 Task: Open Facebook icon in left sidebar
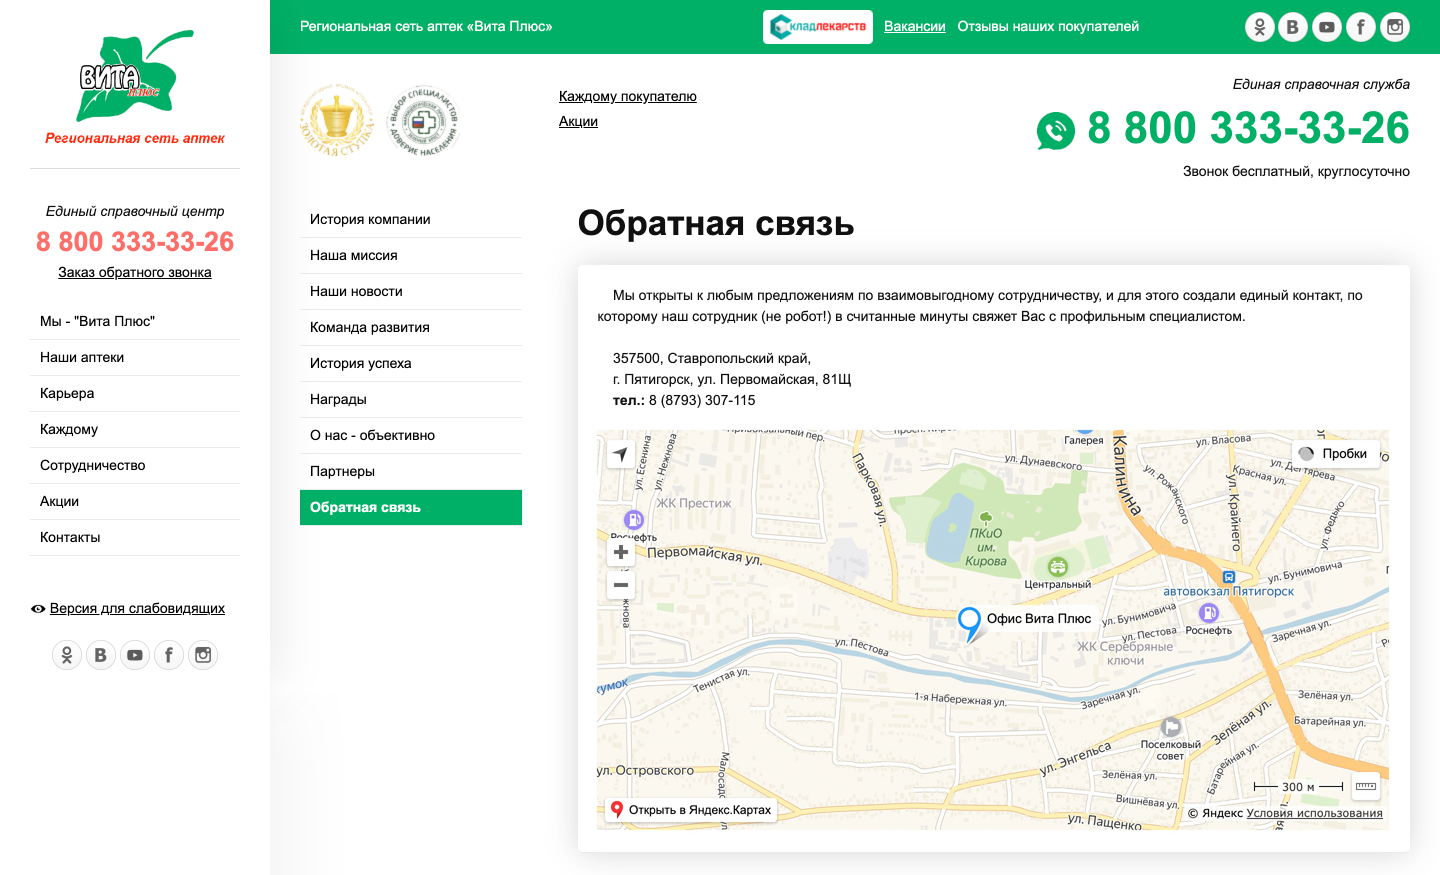pos(169,655)
